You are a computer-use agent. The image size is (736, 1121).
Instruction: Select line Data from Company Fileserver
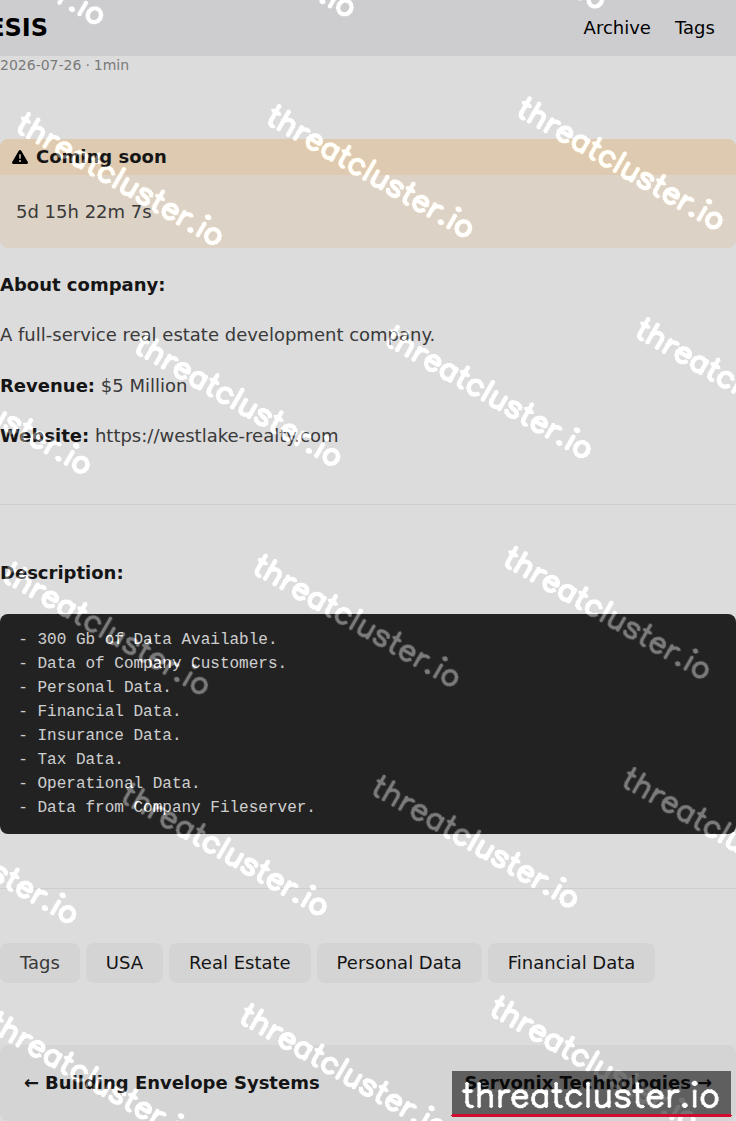pos(167,807)
